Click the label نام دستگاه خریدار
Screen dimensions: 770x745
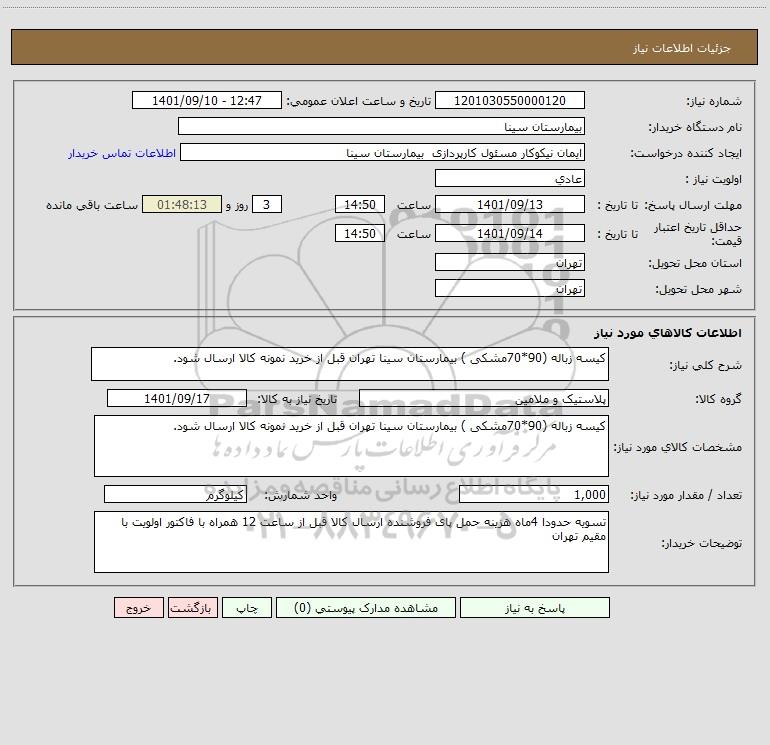[x=695, y=127]
